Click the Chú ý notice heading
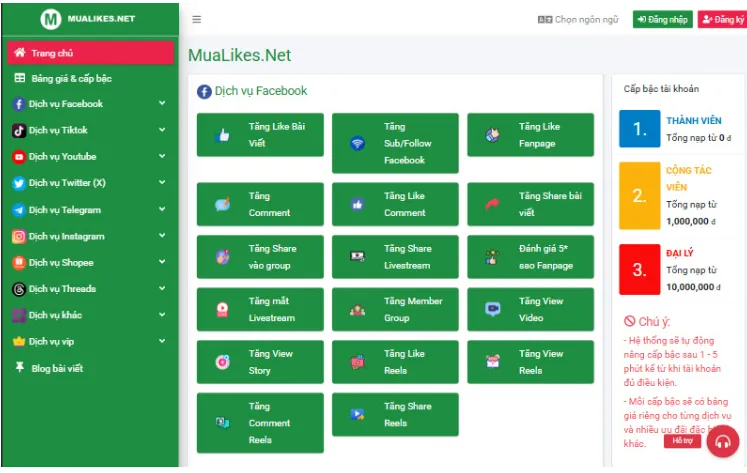Viewport: 747px width, 473px height. (x=647, y=322)
